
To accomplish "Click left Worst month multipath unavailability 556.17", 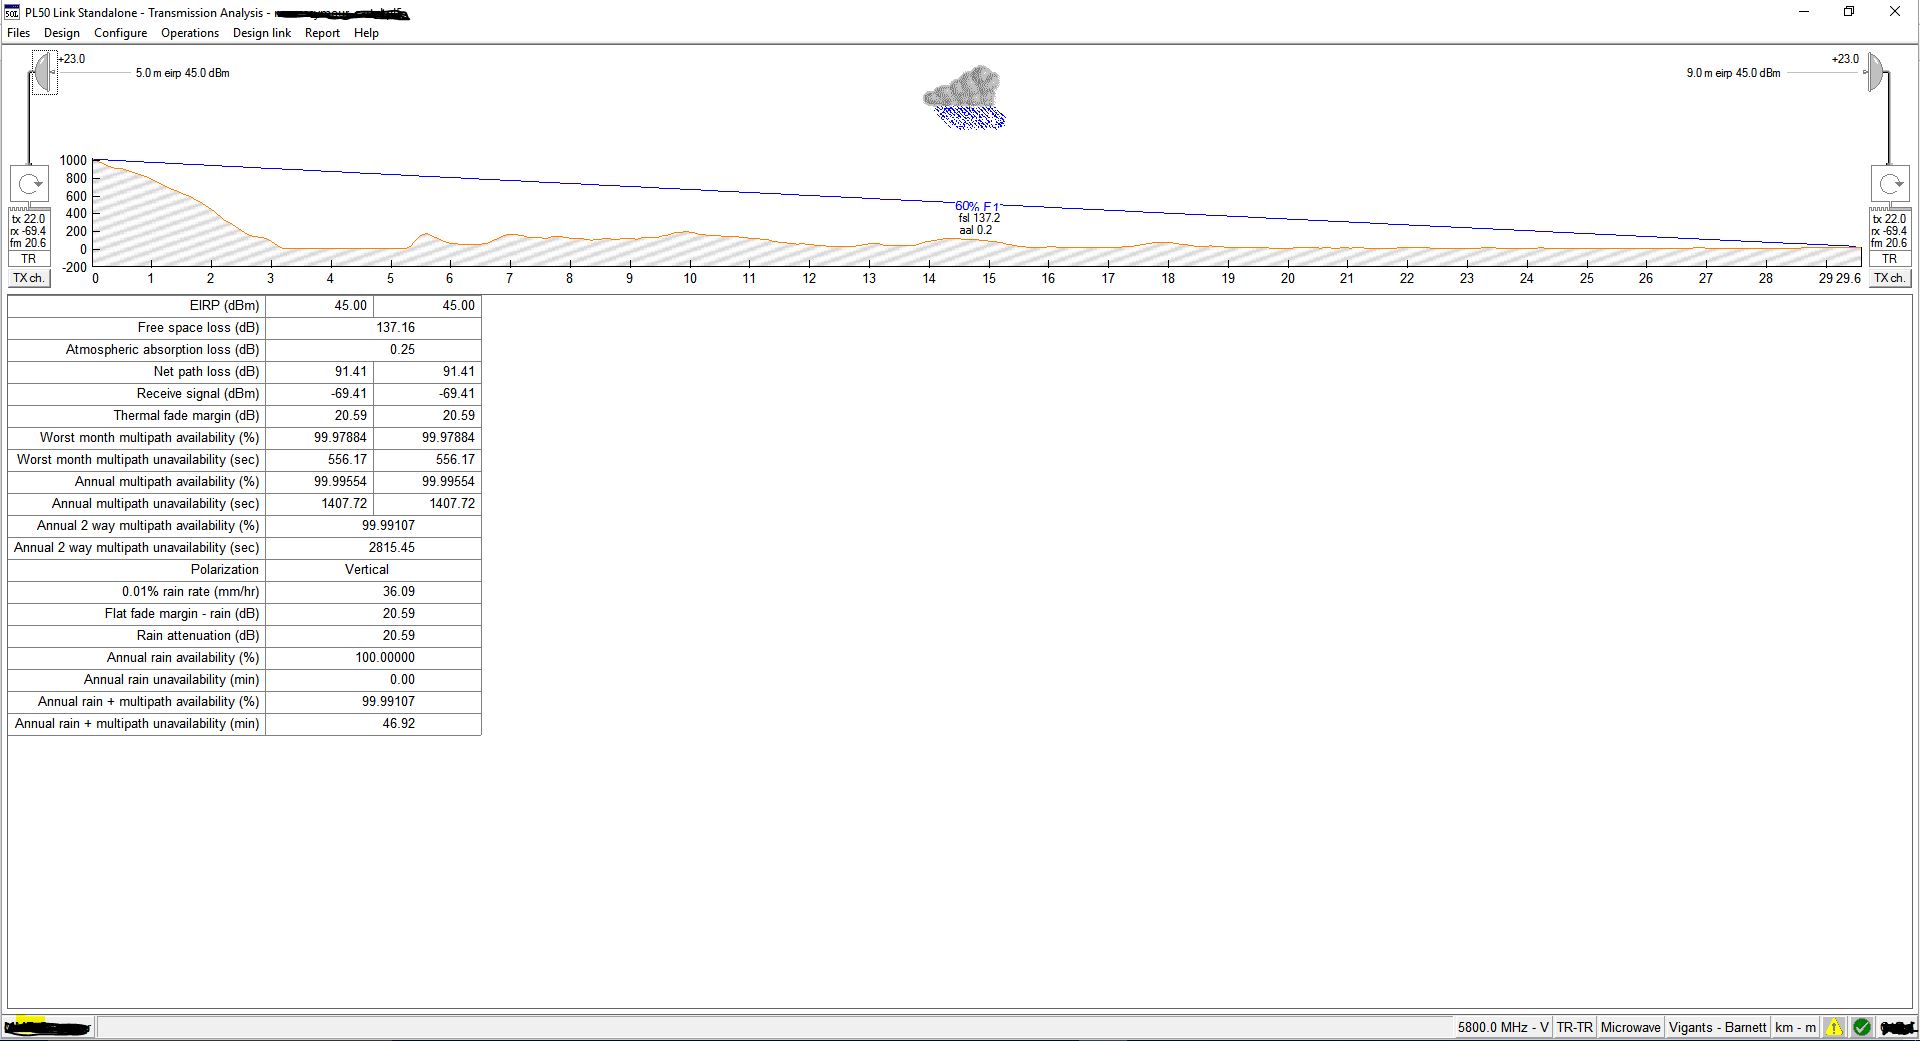I will 347,459.
